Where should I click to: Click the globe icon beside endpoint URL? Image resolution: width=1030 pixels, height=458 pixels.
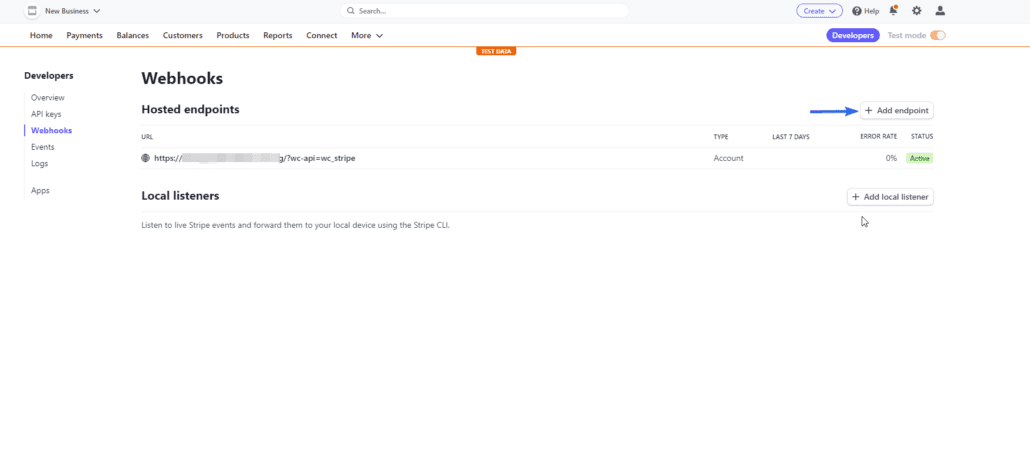point(146,158)
